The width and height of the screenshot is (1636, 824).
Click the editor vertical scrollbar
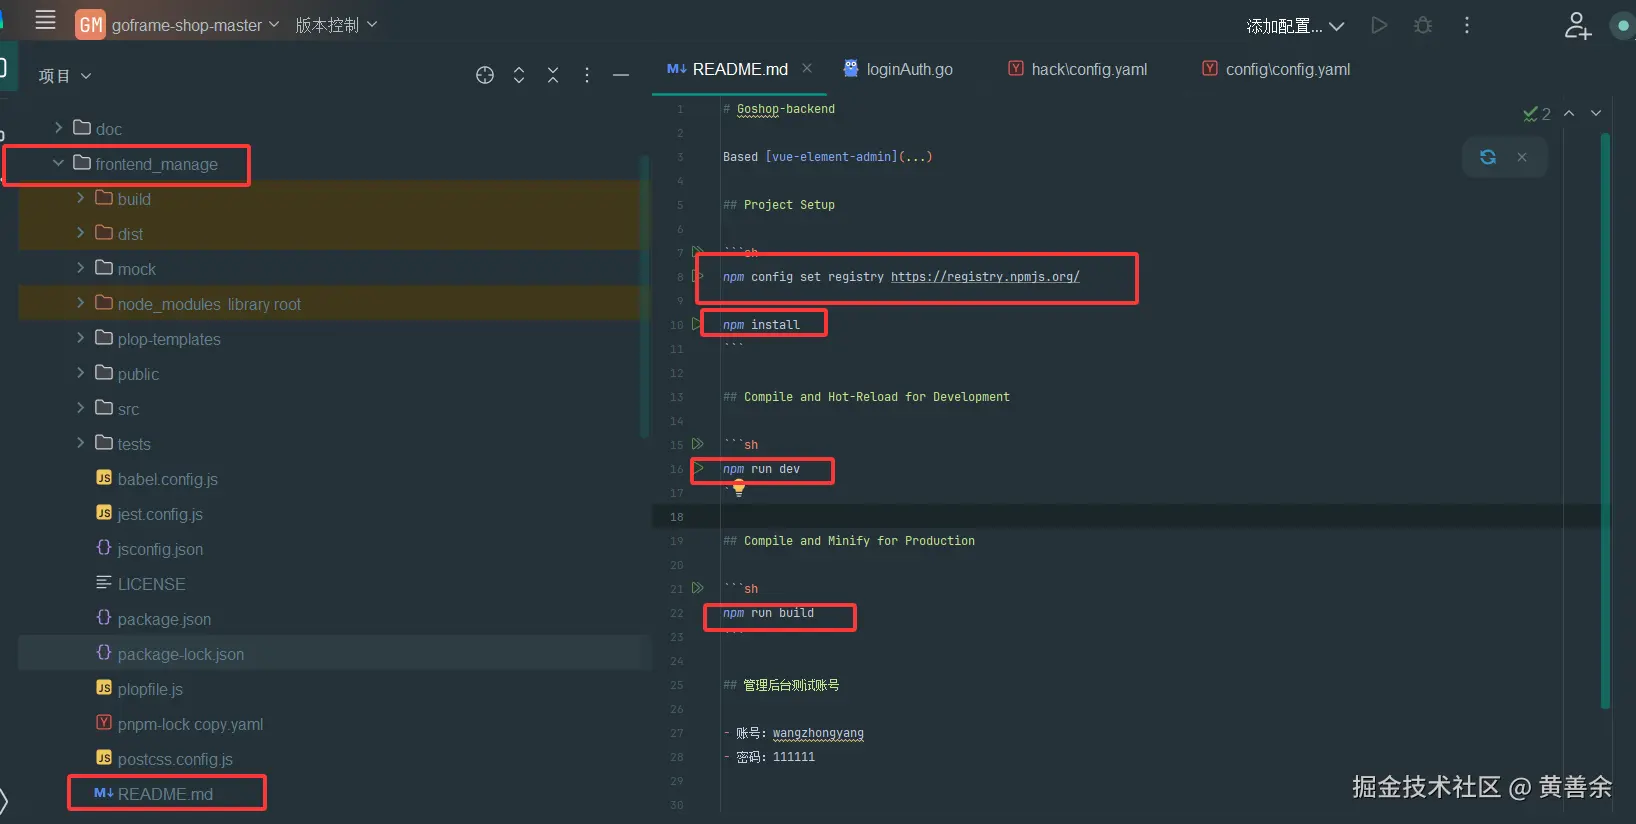click(x=1605, y=420)
